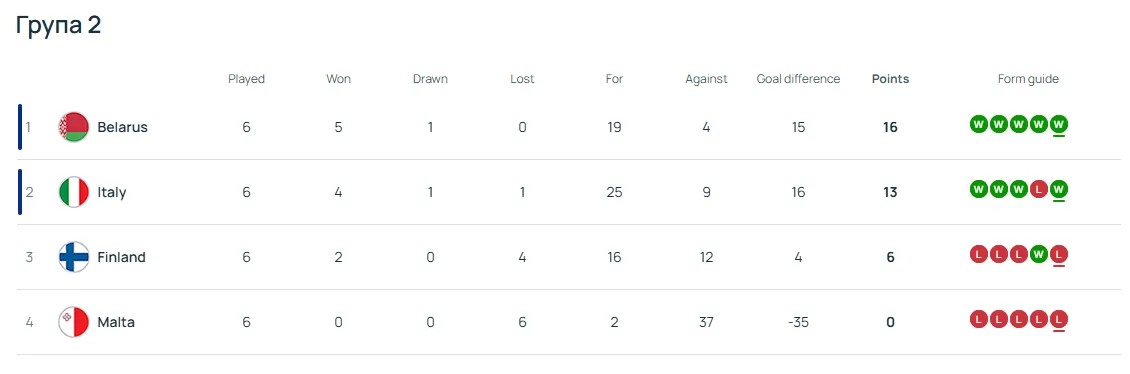Select Italy's red L form badge
The image size is (1130, 374).
(1038, 190)
